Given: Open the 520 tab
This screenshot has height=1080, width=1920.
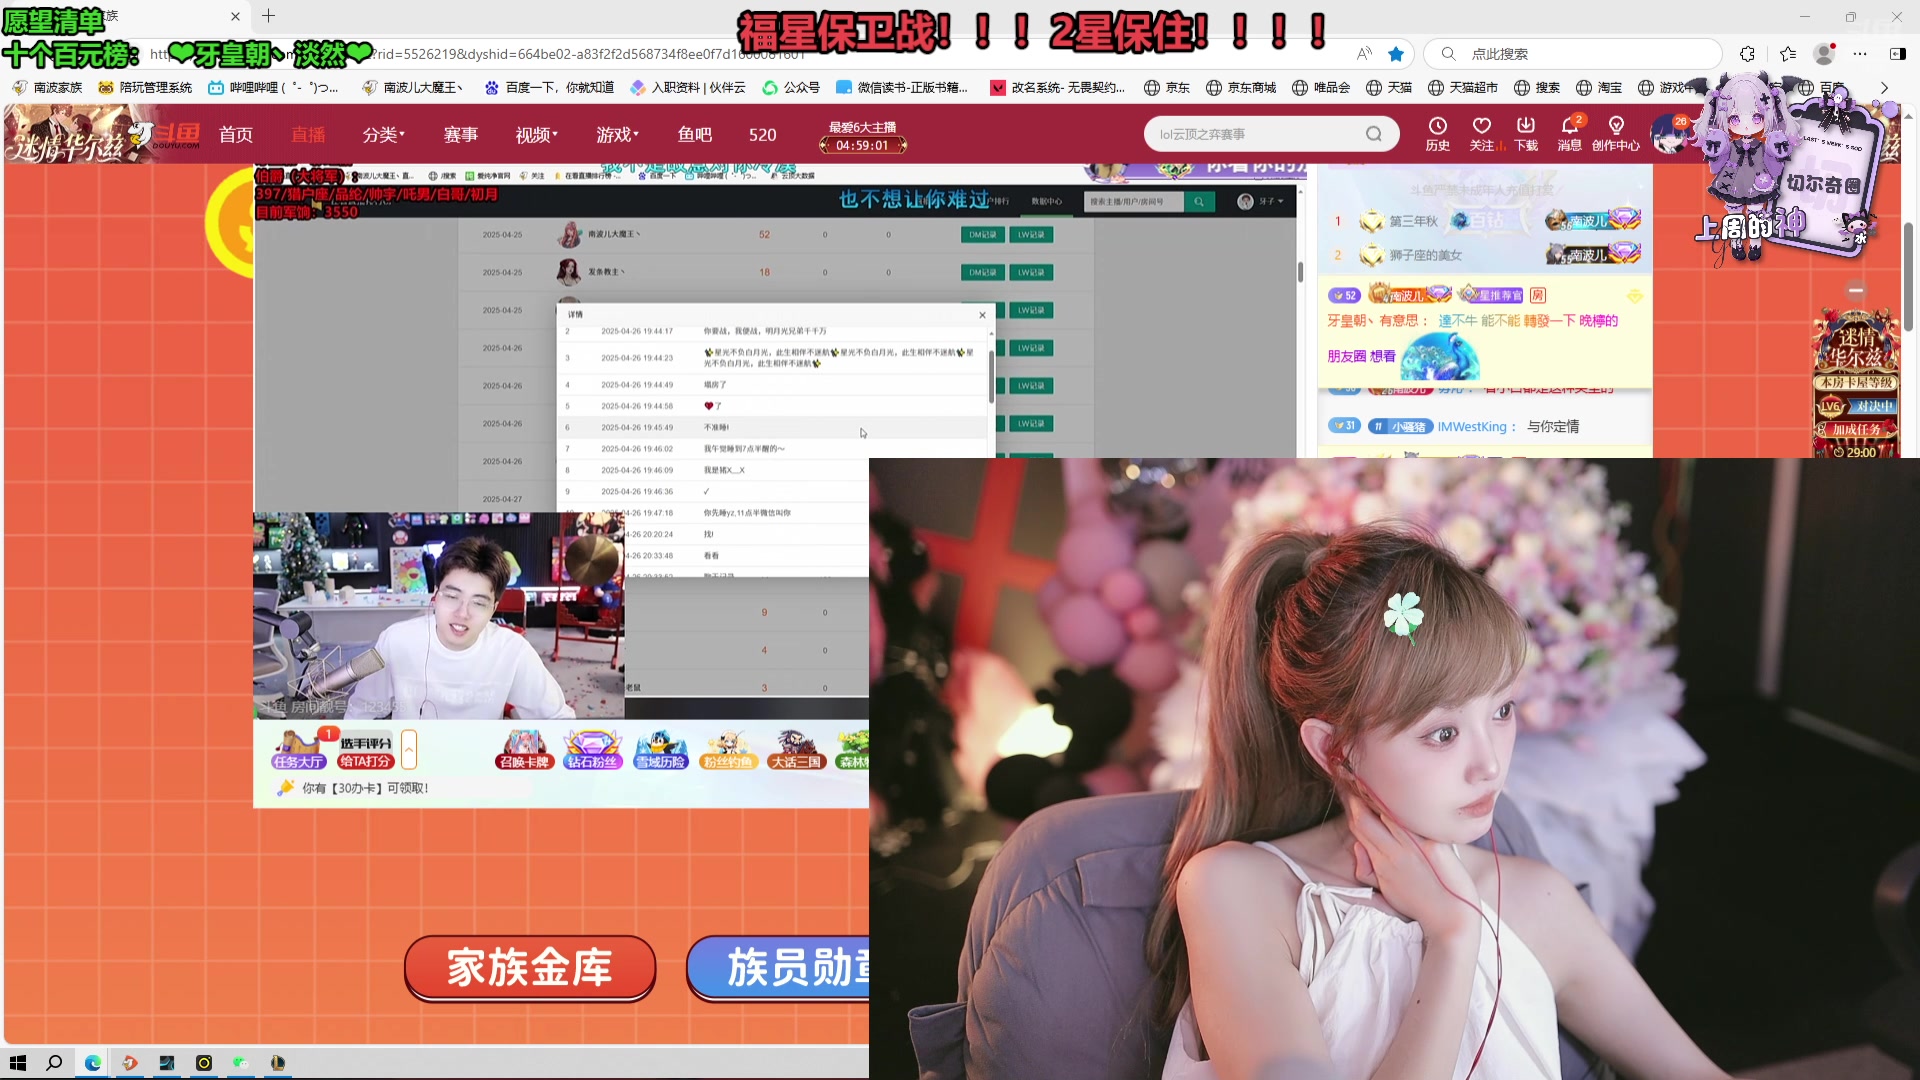Looking at the screenshot, I should coord(763,134).
